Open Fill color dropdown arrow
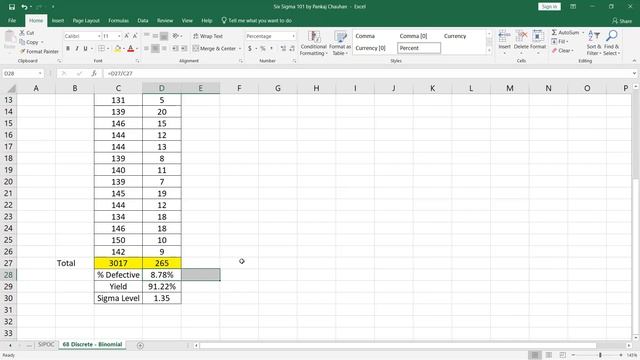This screenshot has height=360, width=640. click(x=124, y=49)
